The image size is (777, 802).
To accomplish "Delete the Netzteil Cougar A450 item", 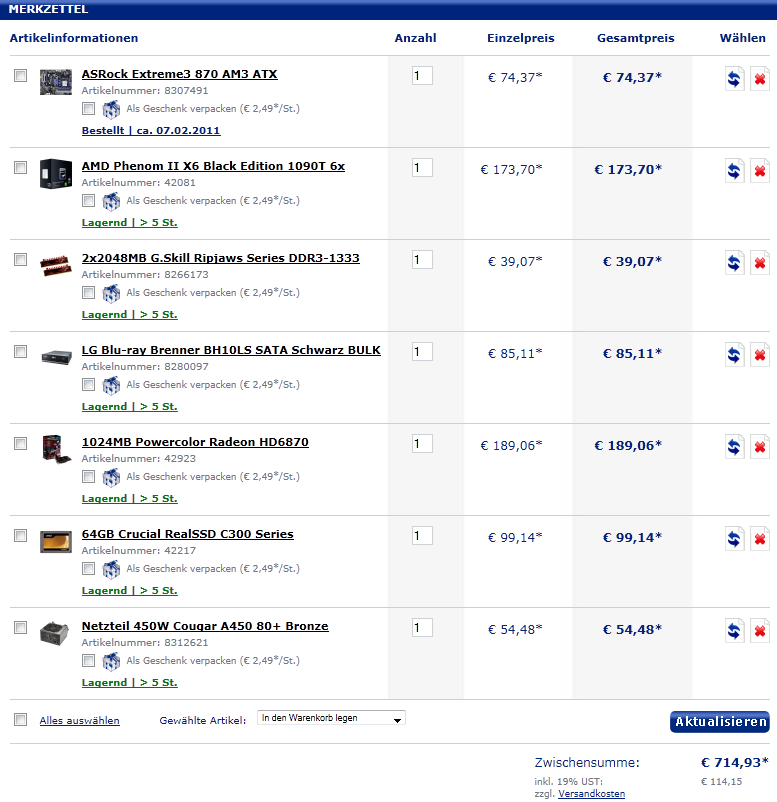I will 760,631.
